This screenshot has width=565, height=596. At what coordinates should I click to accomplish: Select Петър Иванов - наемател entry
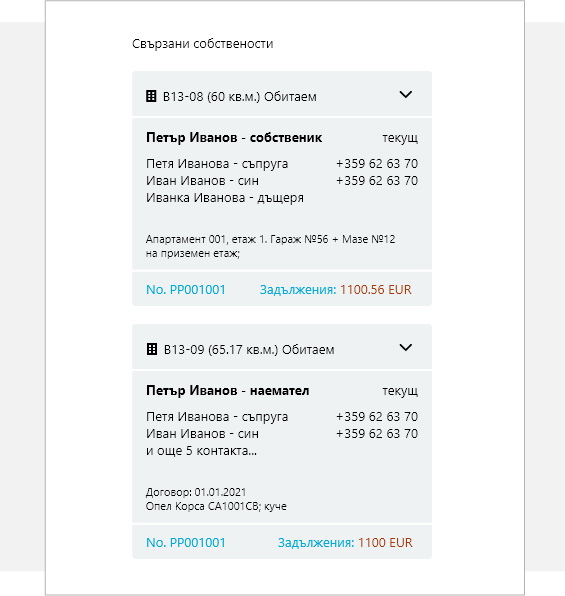pyautogui.click(x=228, y=390)
